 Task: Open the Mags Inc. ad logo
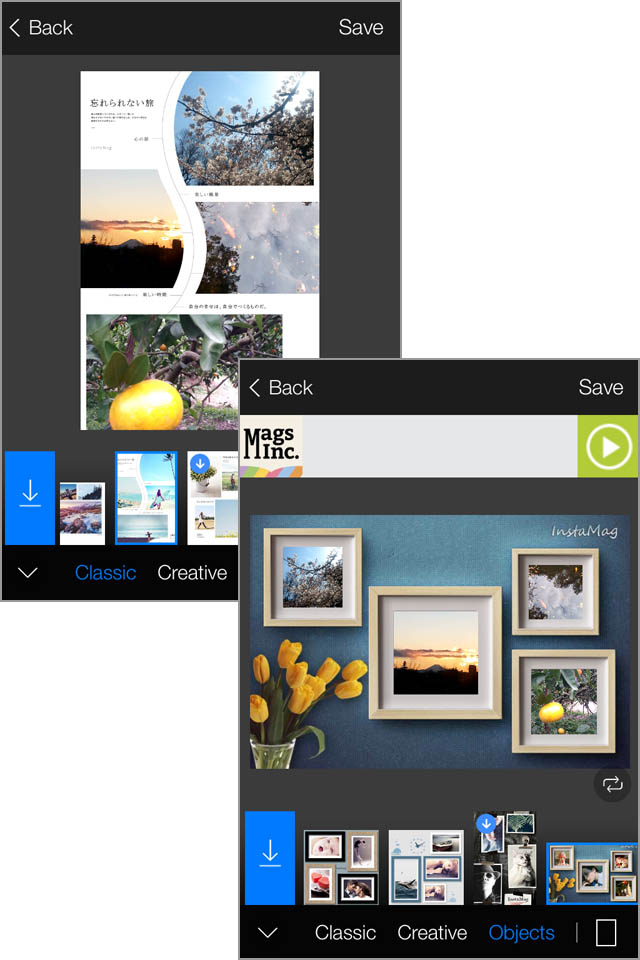tap(271, 446)
